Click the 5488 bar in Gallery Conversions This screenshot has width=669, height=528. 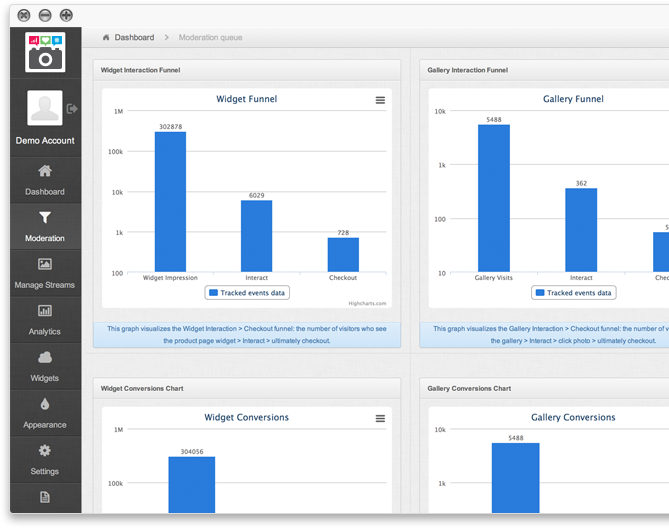point(515,478)
